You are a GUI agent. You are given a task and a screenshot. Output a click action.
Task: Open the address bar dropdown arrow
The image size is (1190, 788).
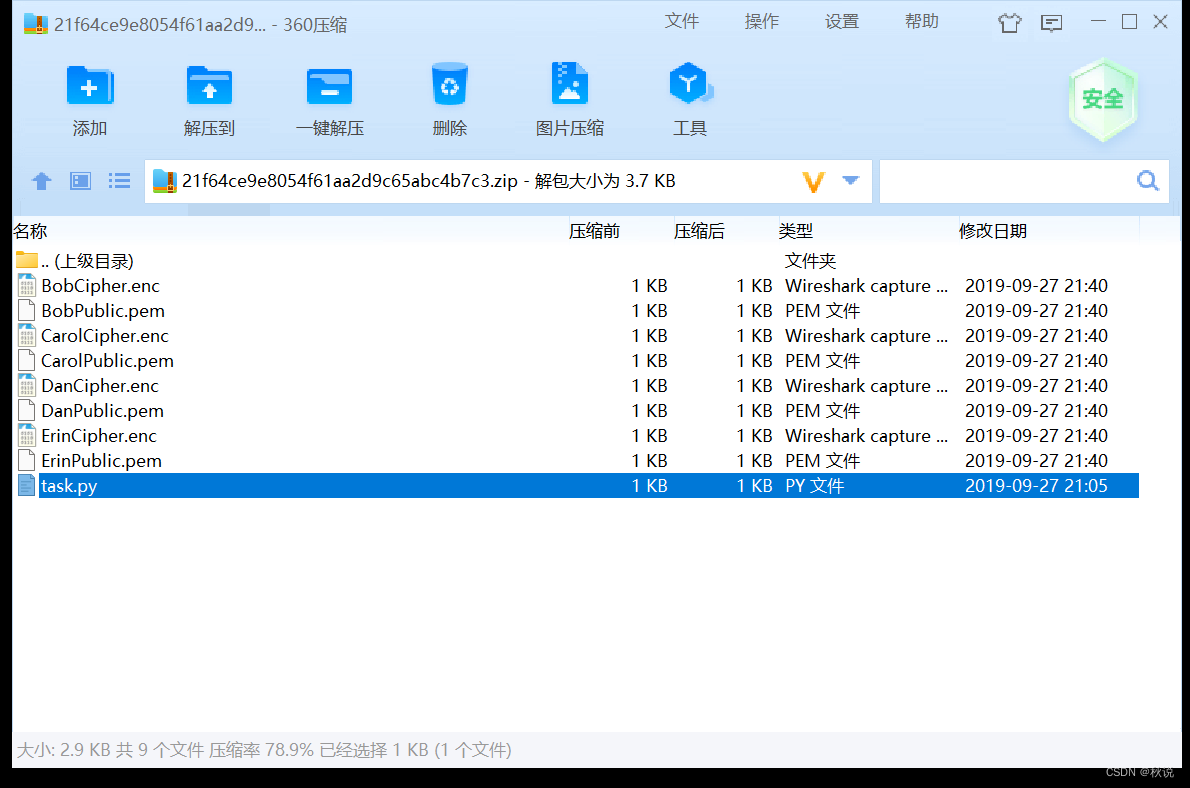click(851, 181)
